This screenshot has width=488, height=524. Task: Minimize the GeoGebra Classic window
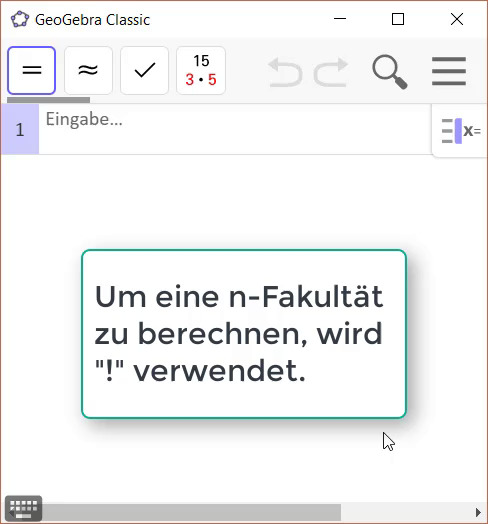340,19
